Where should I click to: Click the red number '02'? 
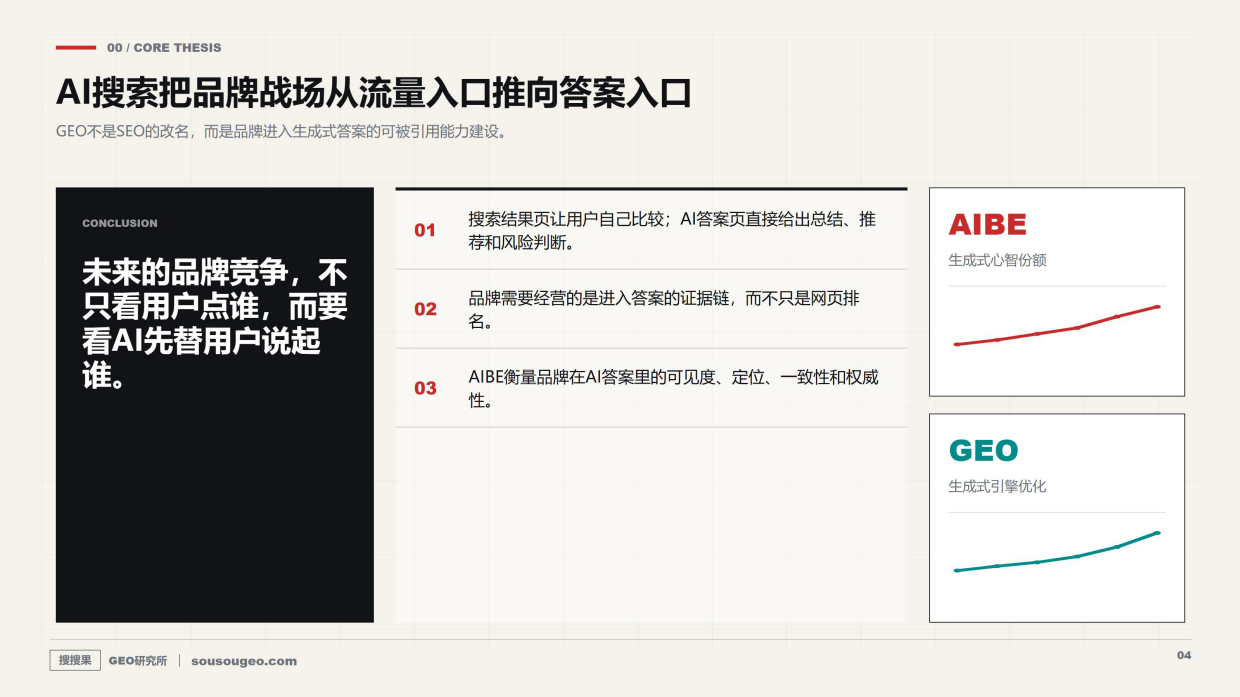point(425,309)
